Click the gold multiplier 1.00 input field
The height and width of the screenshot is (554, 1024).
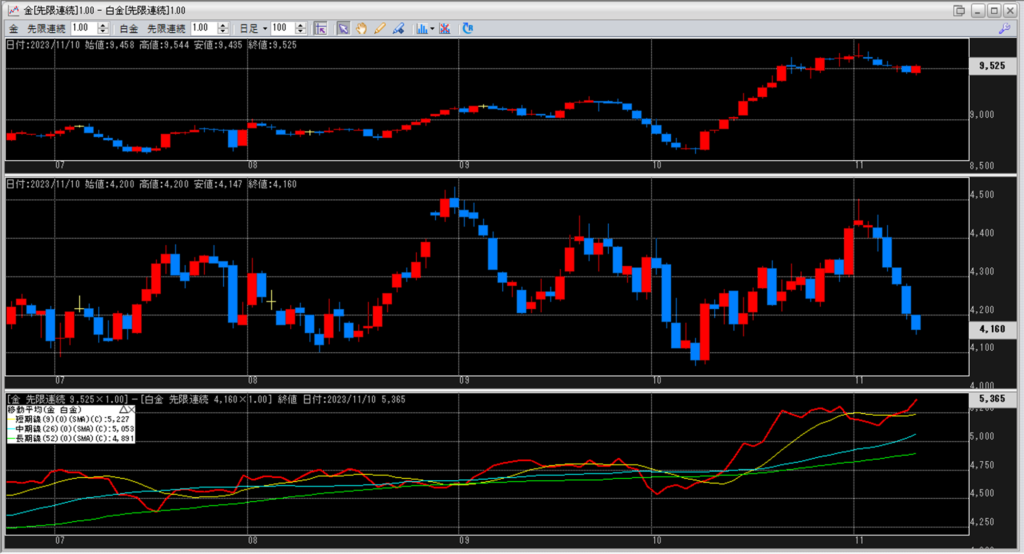(84, 28)
